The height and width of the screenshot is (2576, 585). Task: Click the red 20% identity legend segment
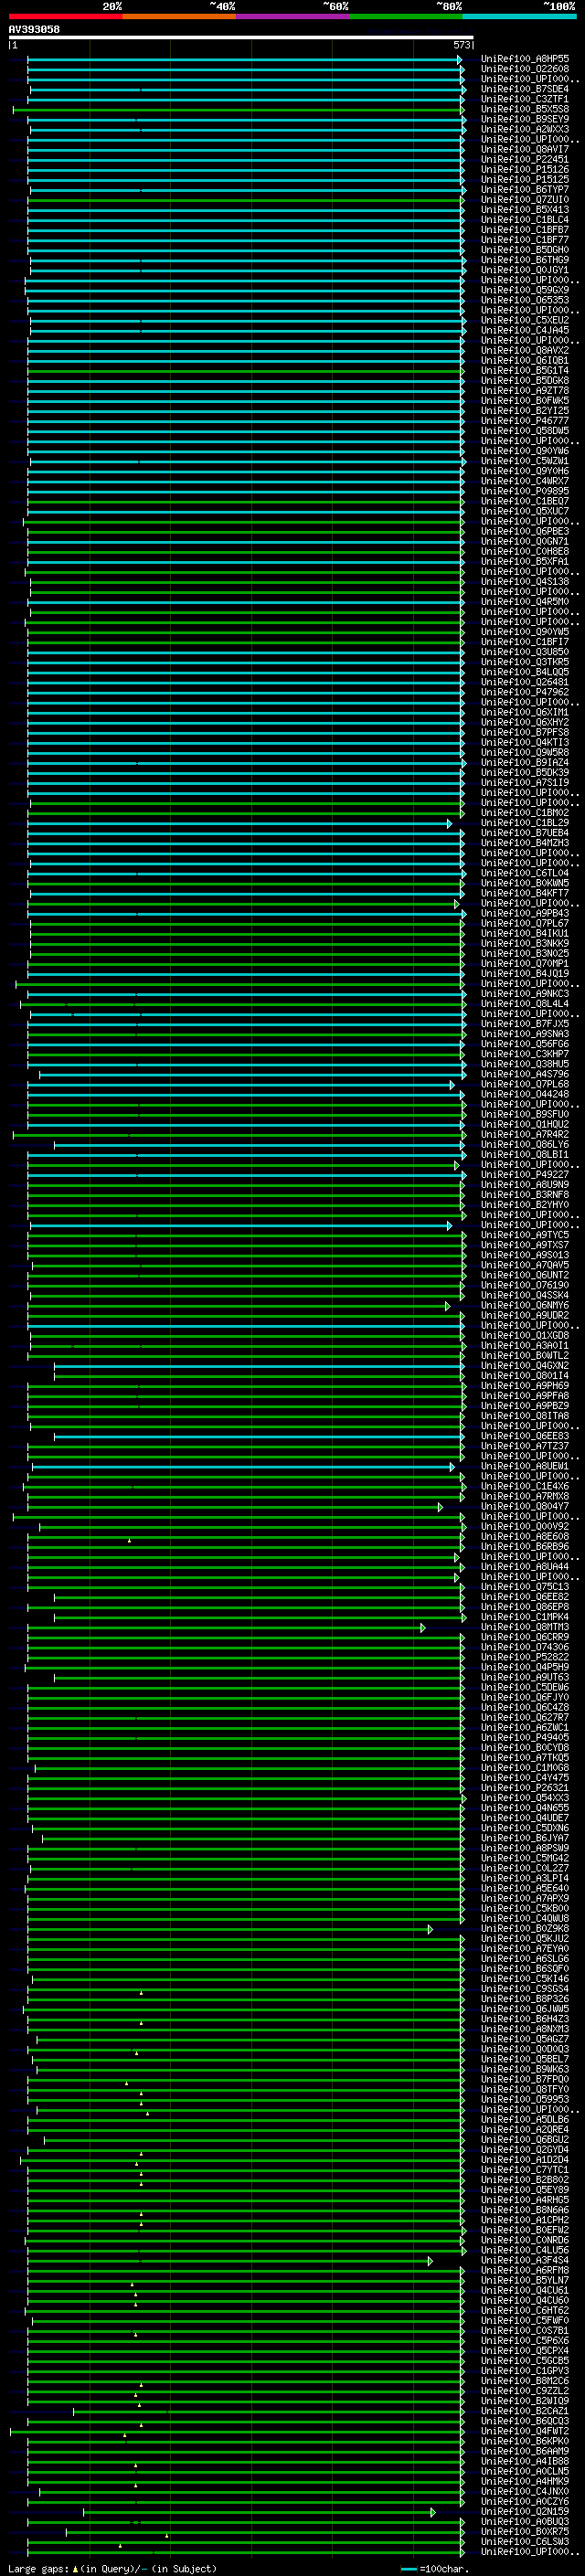[66, 16]
